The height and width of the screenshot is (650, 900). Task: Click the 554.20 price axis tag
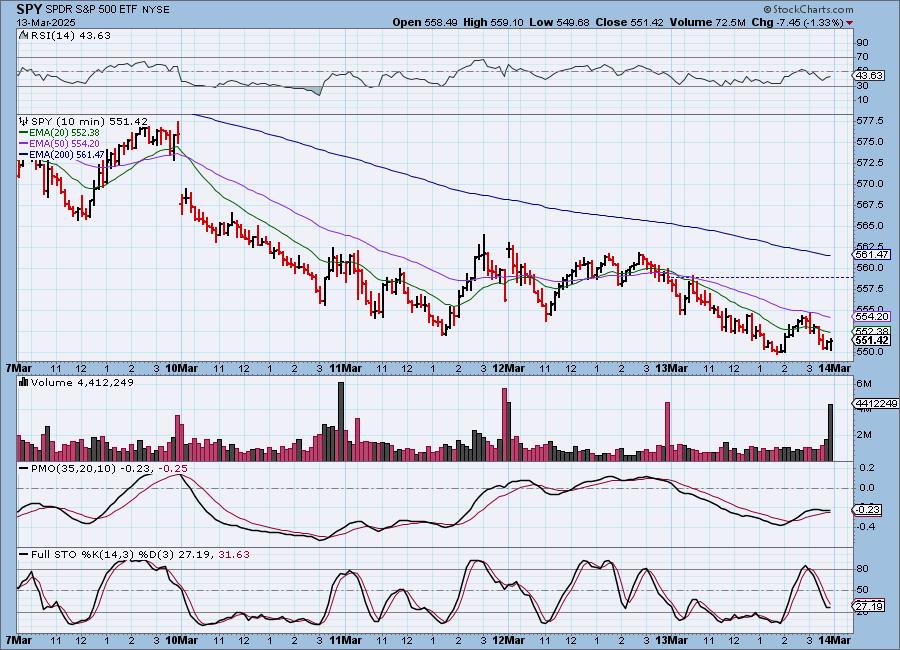point(872,316)
